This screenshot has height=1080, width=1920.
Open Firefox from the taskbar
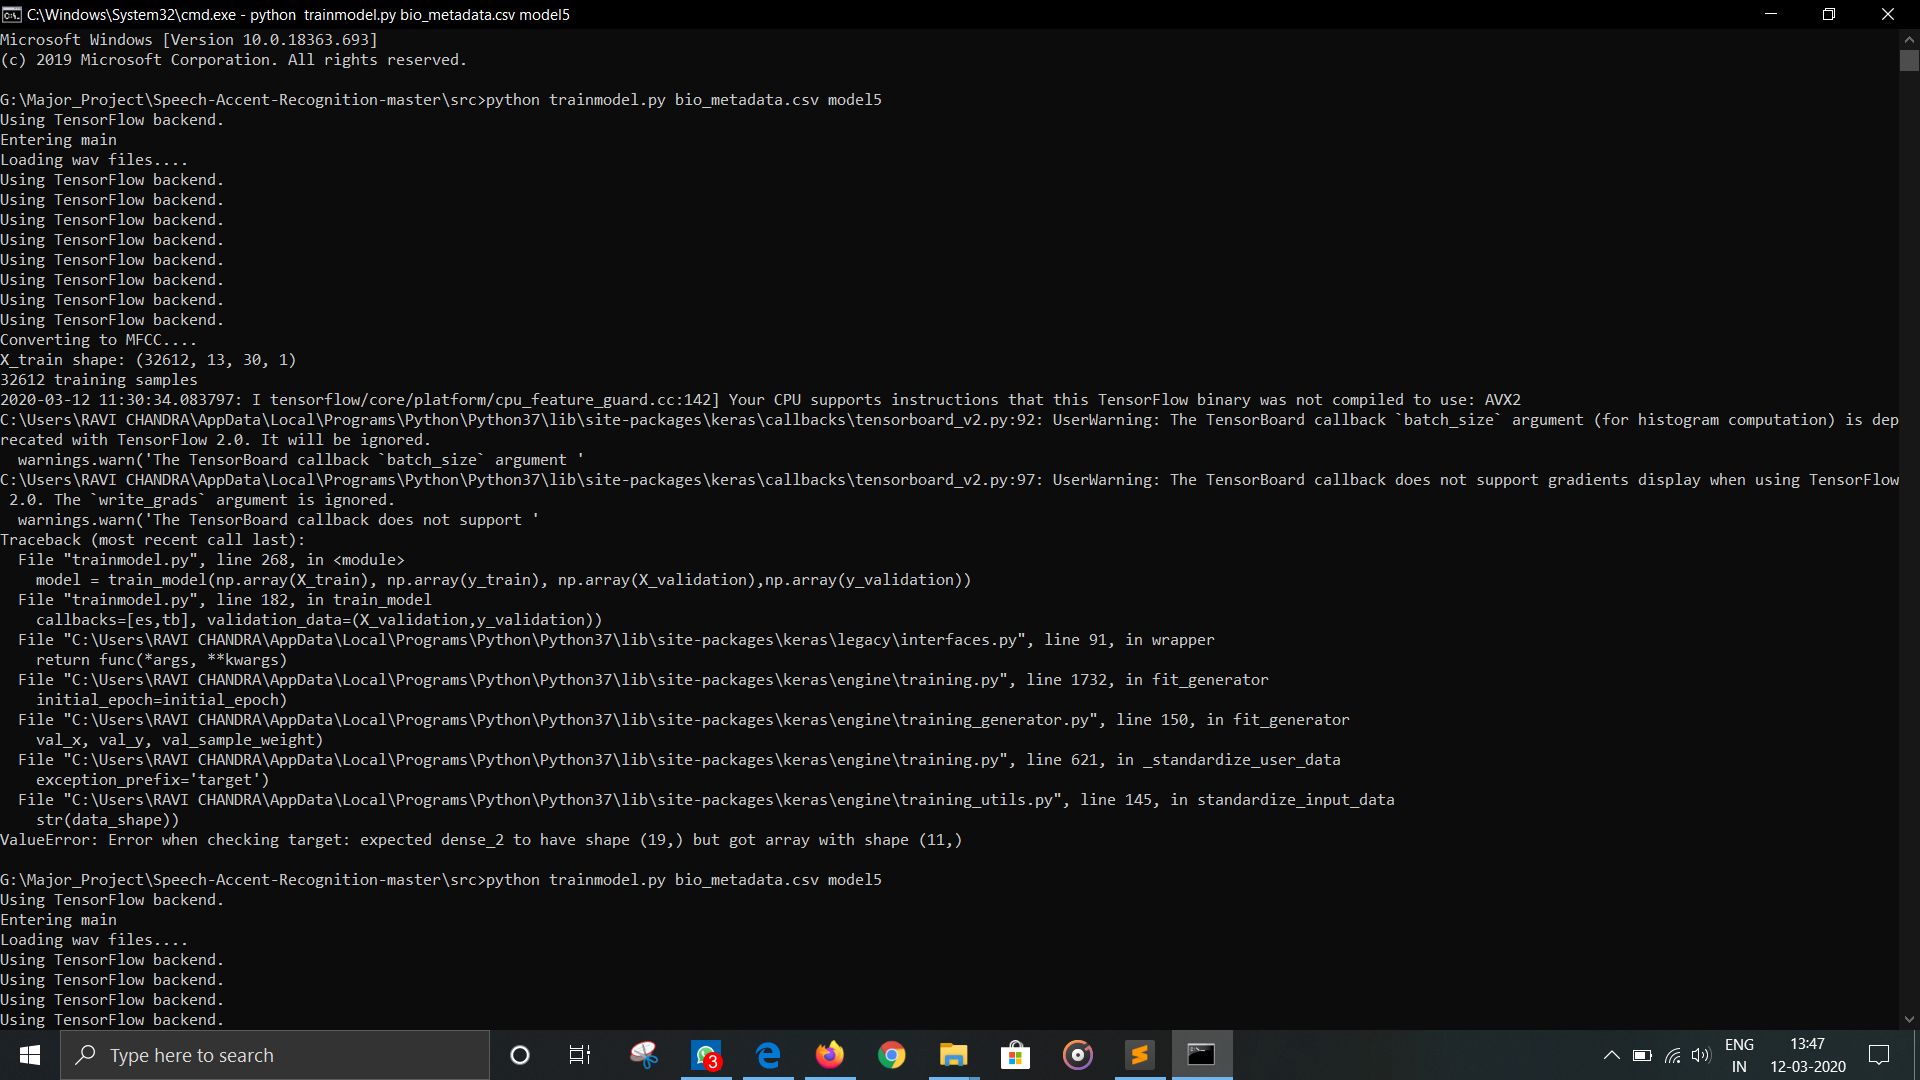[x=830, y=1055]
